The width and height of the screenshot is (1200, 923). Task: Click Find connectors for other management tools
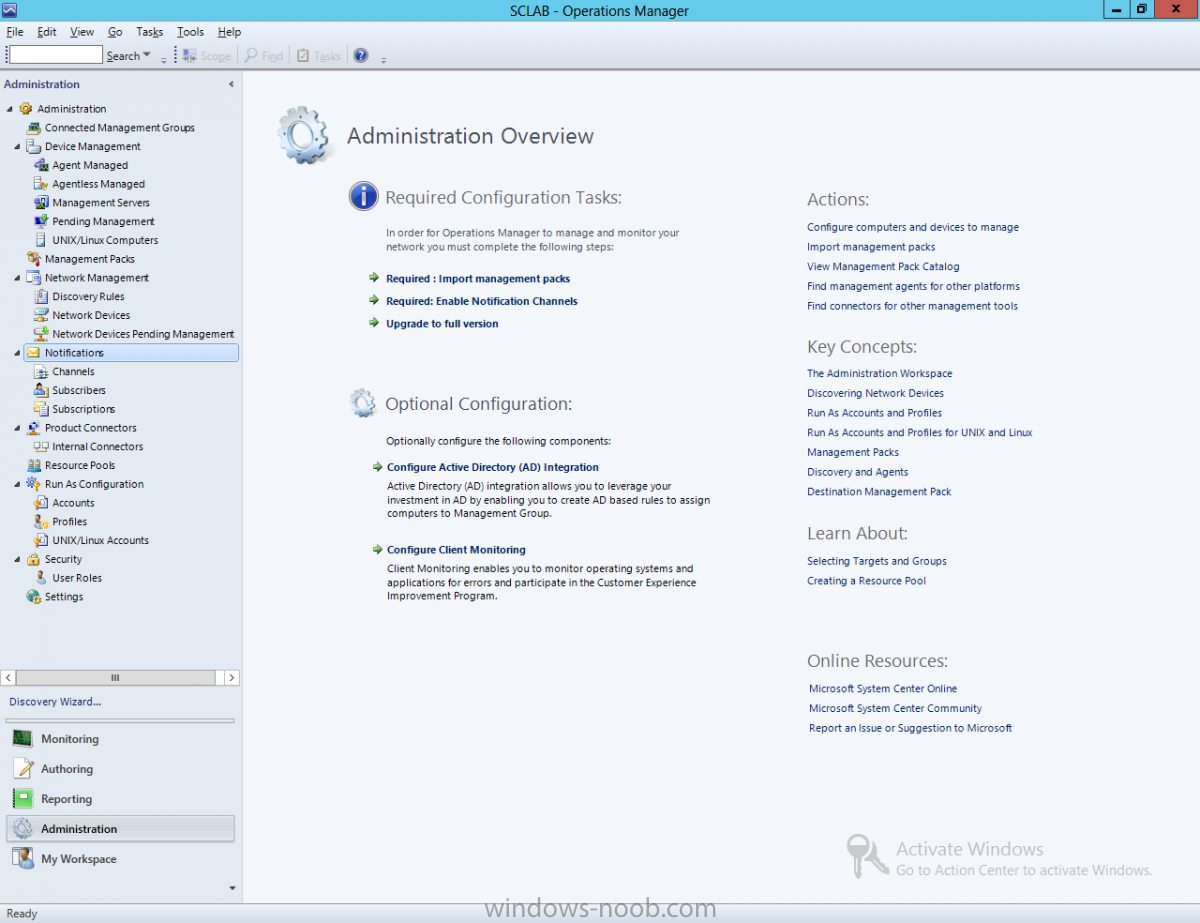[x=912, y=306]
